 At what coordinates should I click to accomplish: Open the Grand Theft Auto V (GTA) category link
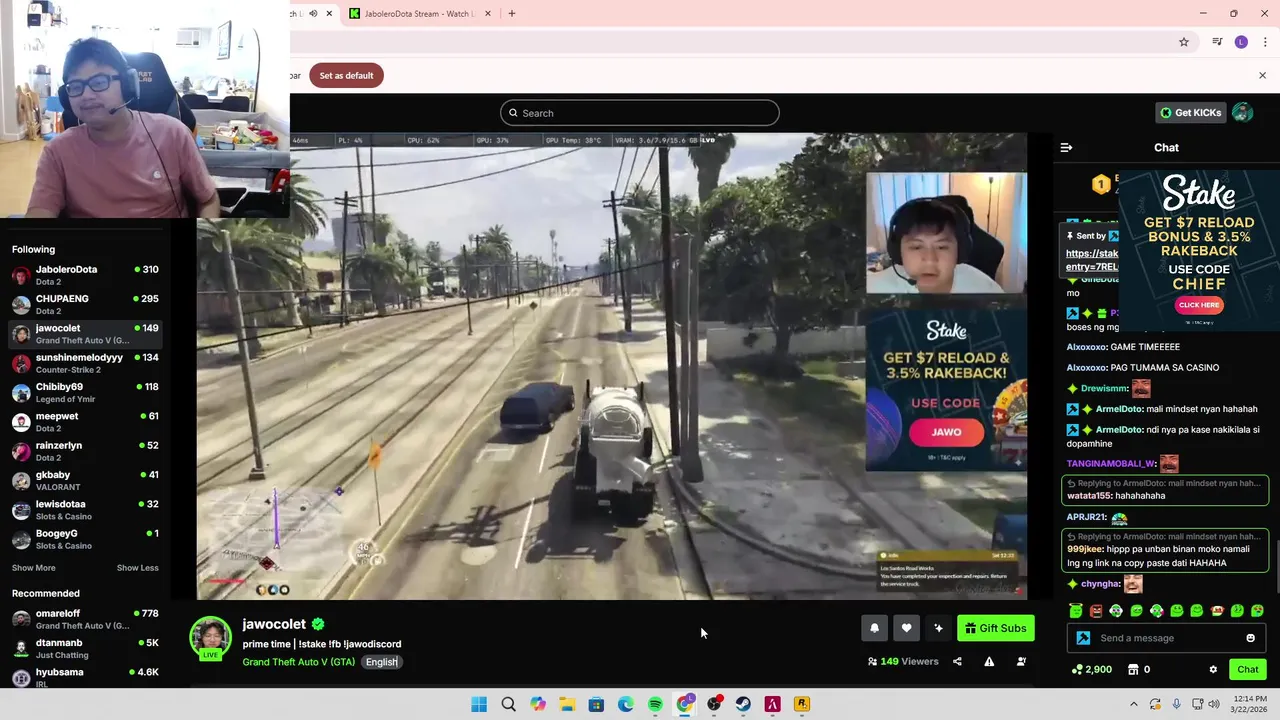(x=298, y=662)
